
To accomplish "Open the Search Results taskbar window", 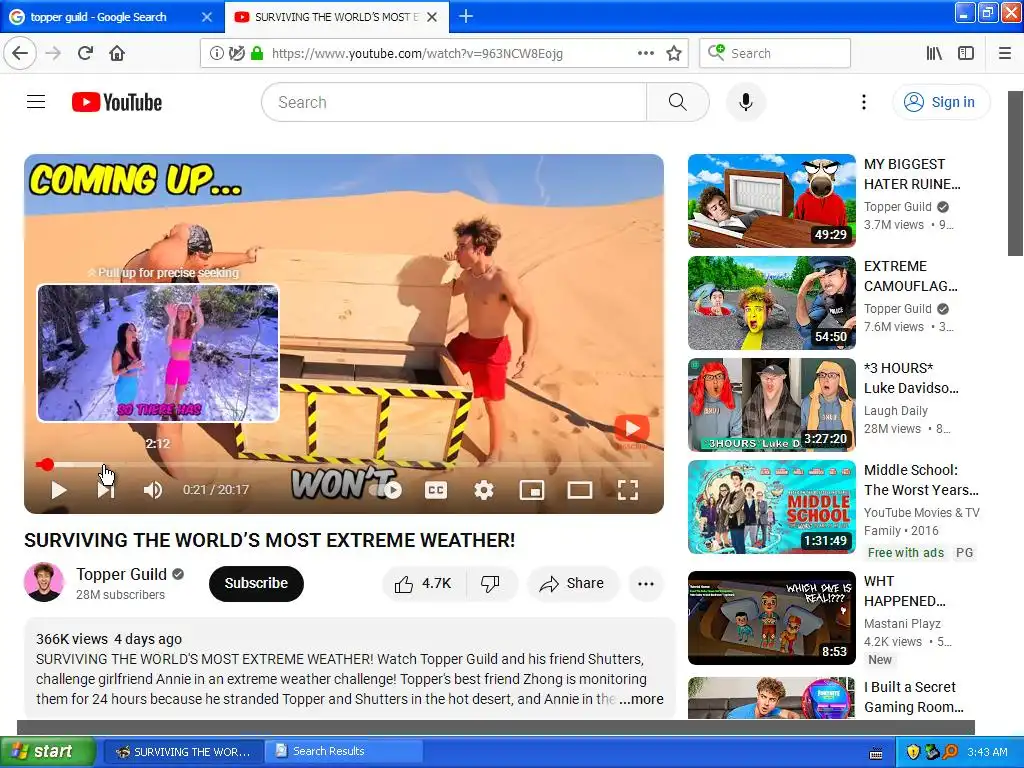I will point(344,752).
